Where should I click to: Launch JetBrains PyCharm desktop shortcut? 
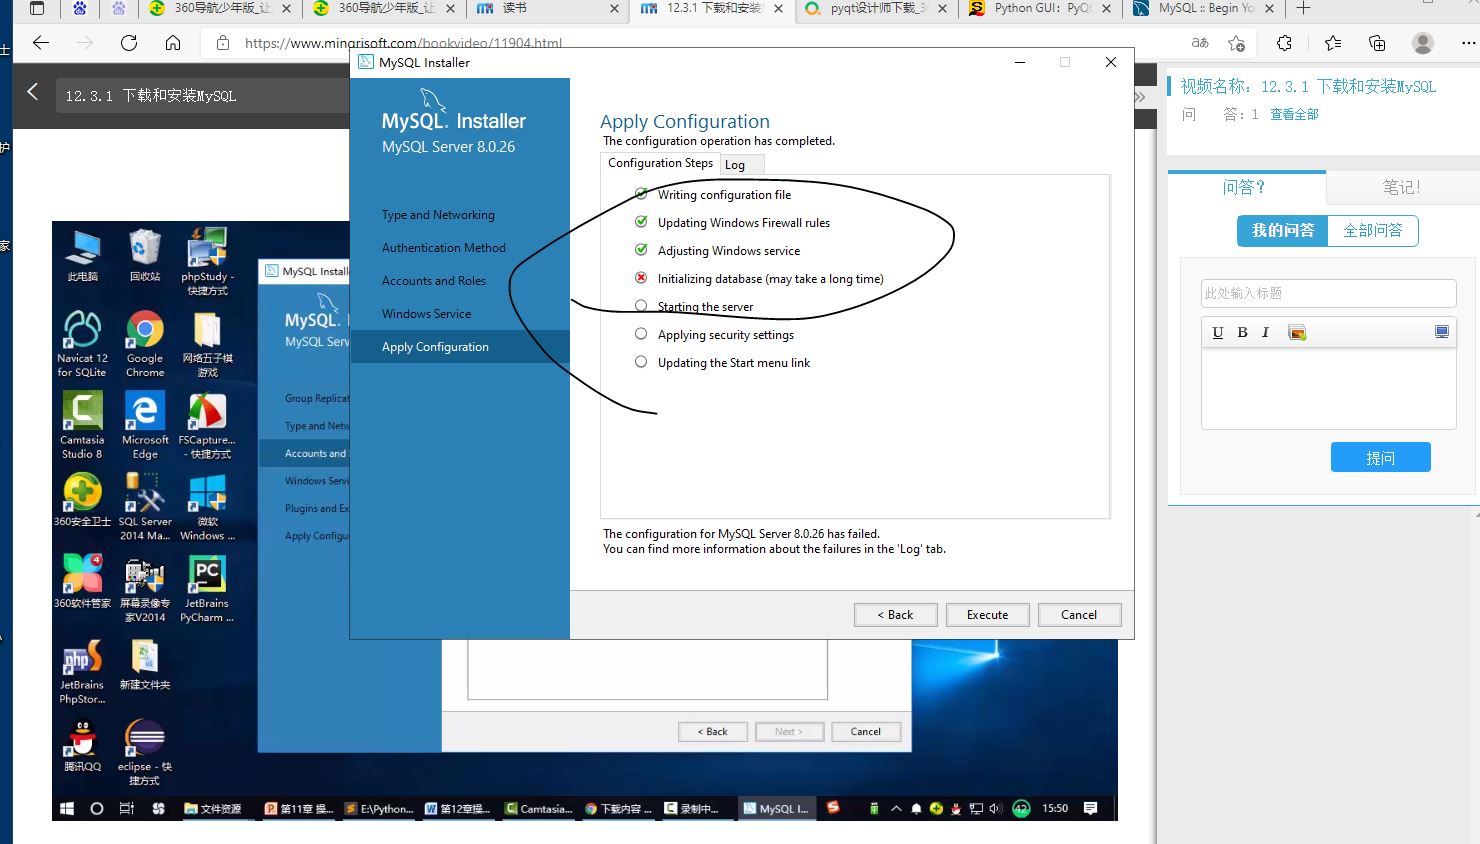click(207, 589)
